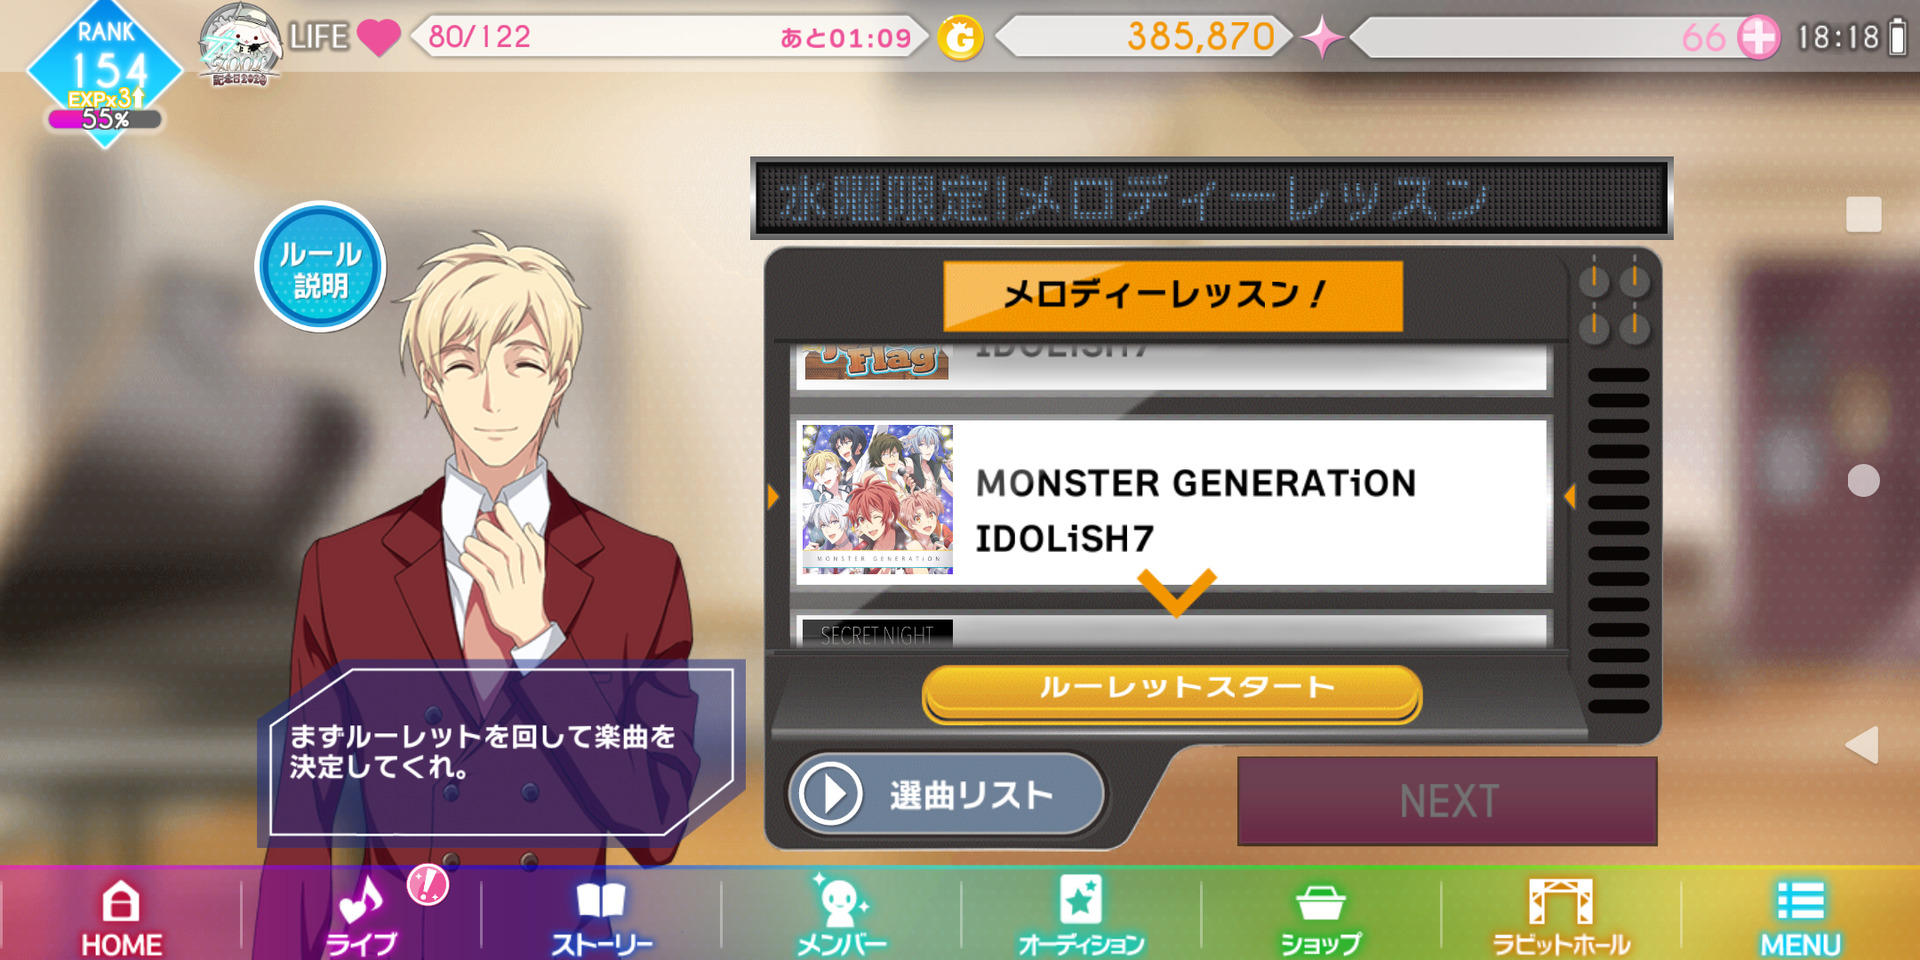Screen dimensions: 1920x960
Task: Tap the pink LIFE heart icon
Action: point(379,38)
